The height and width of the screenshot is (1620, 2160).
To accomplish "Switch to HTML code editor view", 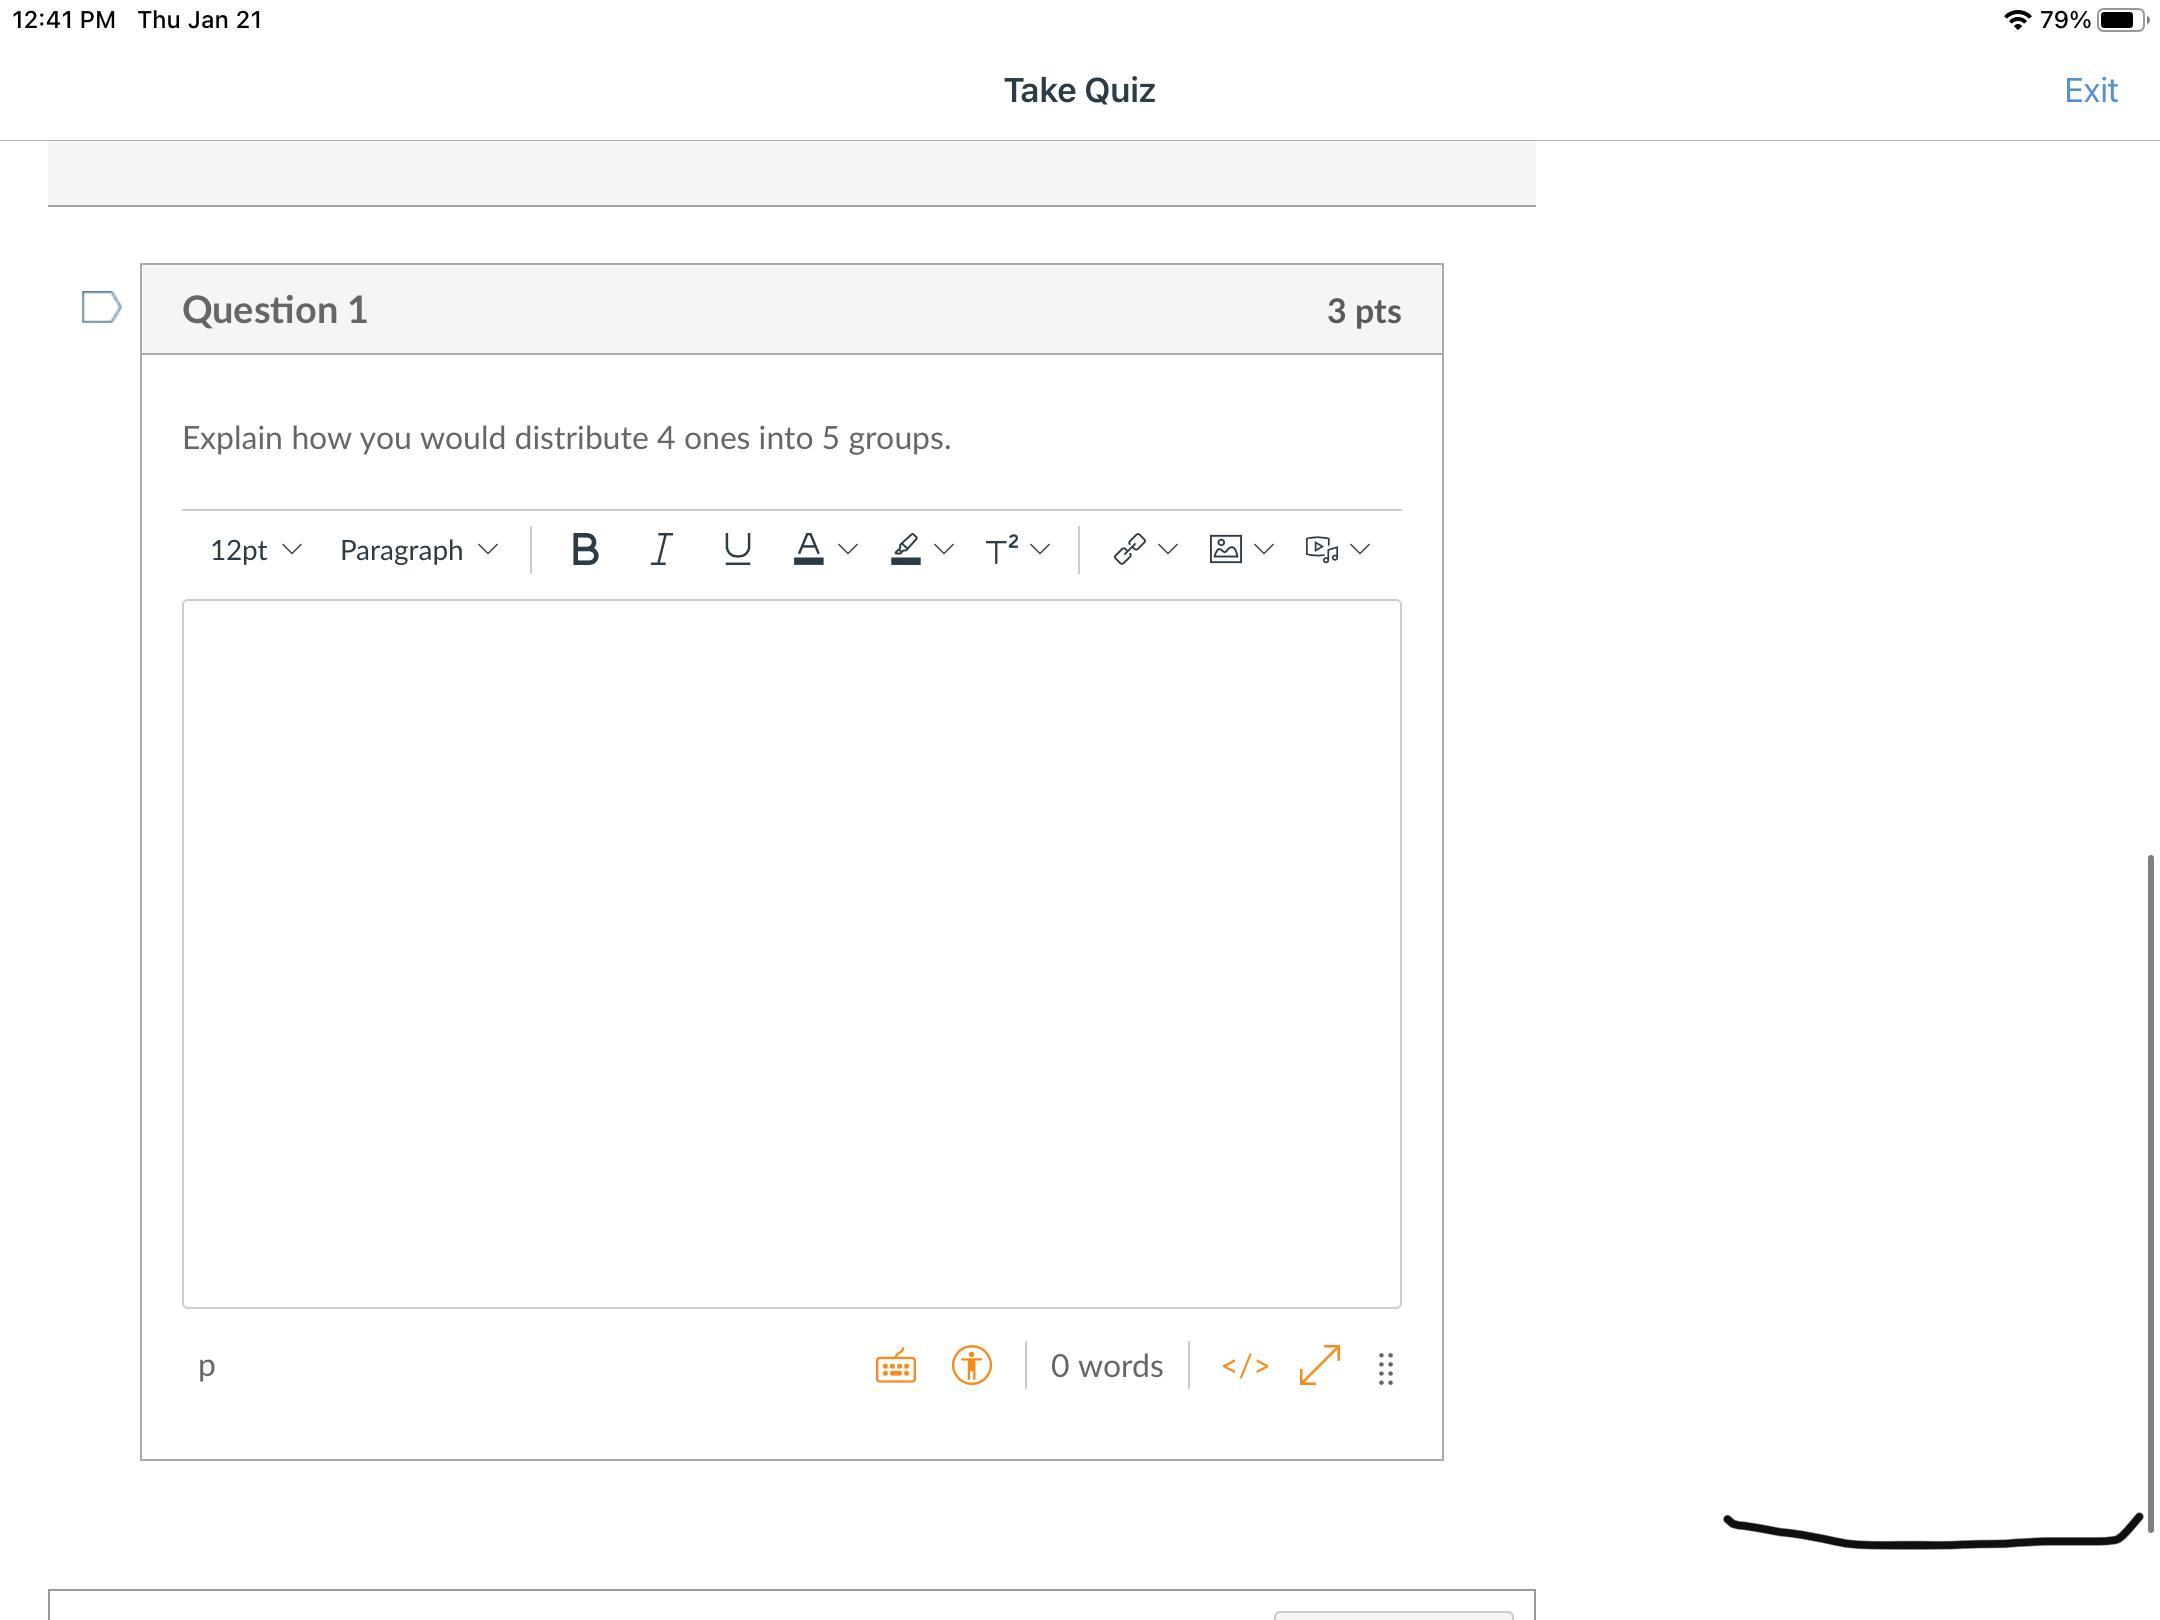I will pyautogui.click(x=1245, y=1366).
